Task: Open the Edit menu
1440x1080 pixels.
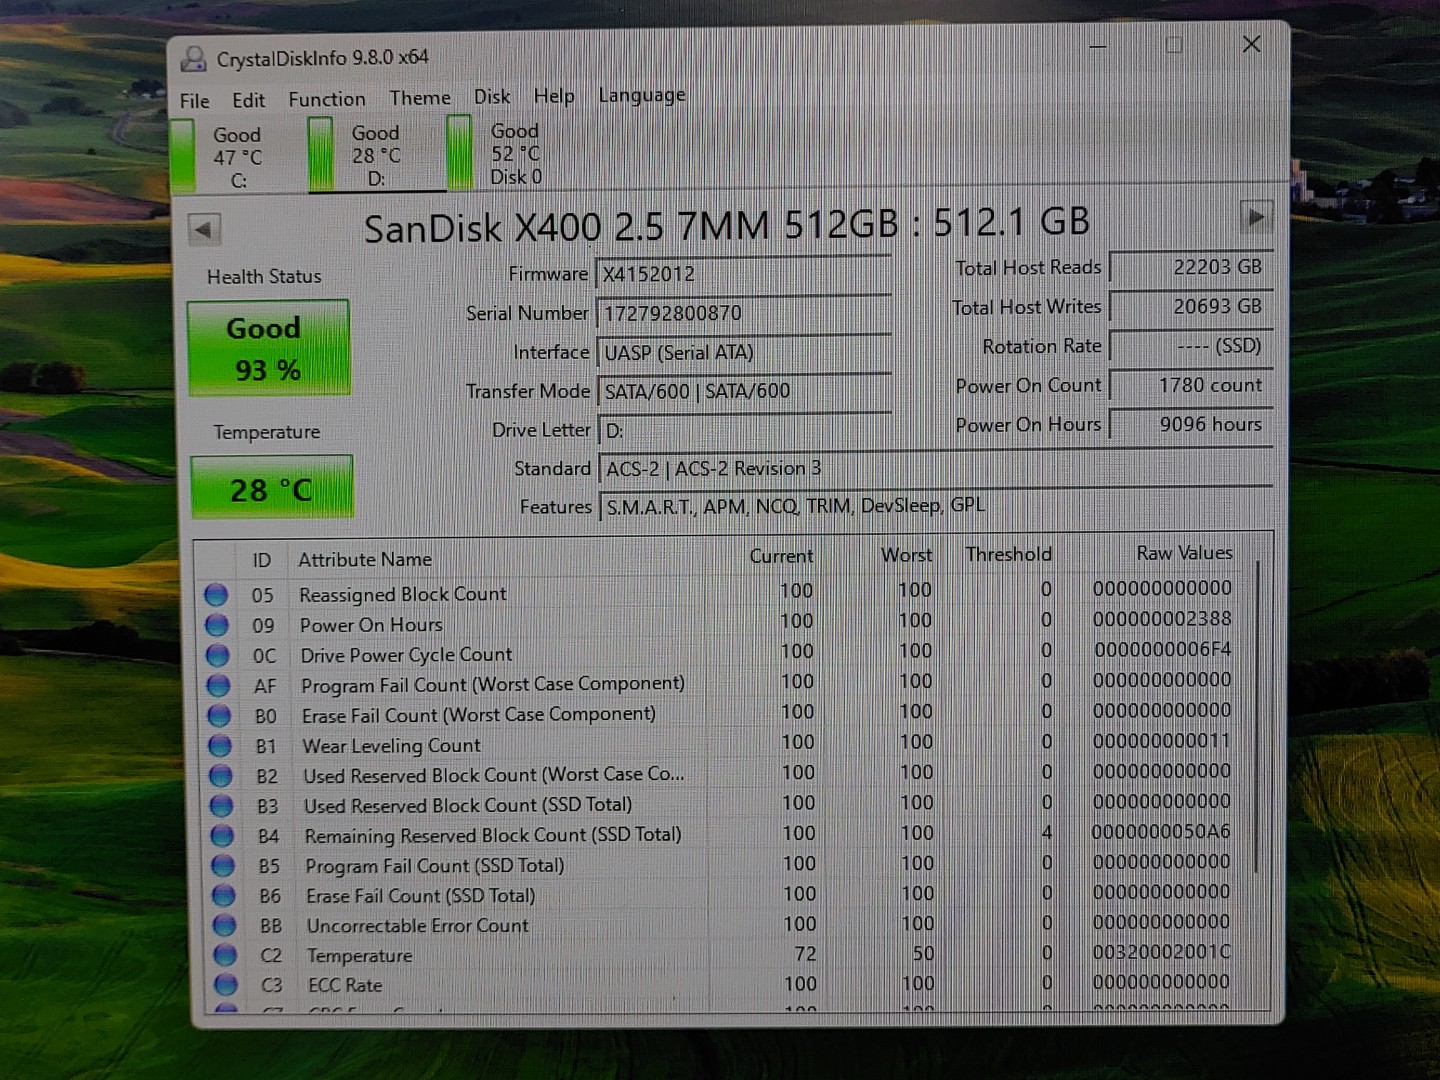Action: pyautogui.click(x=248, y=100)
